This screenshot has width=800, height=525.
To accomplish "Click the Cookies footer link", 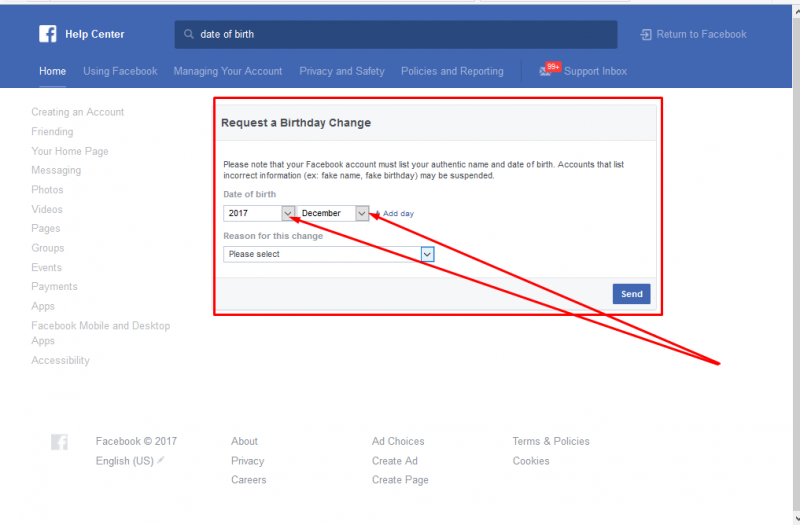I will click(531, 461).
